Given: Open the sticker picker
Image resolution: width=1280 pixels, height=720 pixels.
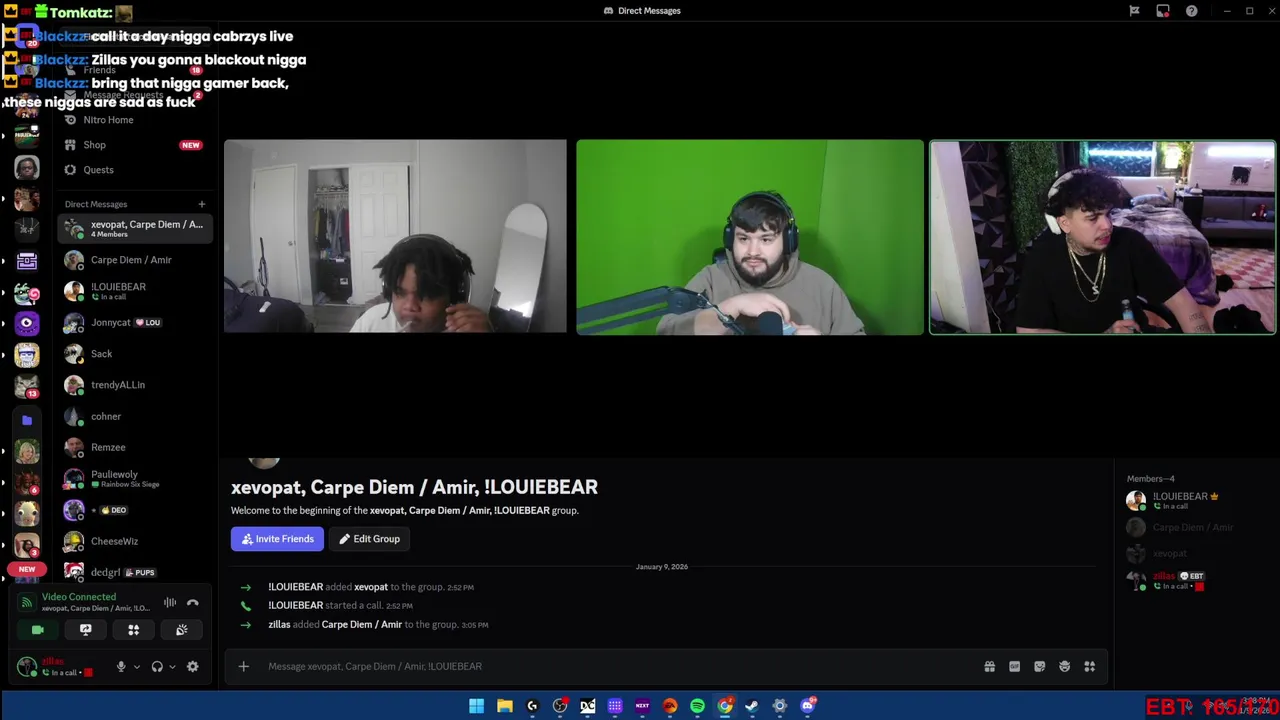Looking at the screenshot, I should tap(1039, 667).
